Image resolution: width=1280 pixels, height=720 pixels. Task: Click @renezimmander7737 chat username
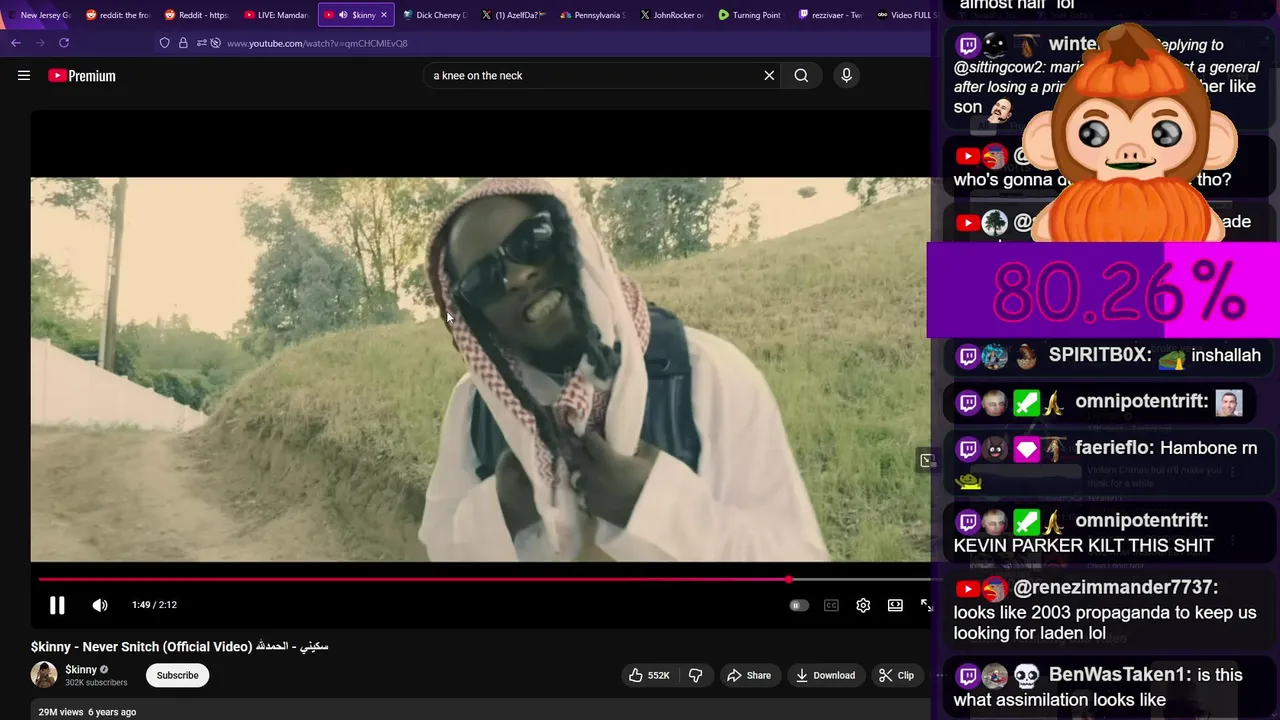(x=1115, y=588)
